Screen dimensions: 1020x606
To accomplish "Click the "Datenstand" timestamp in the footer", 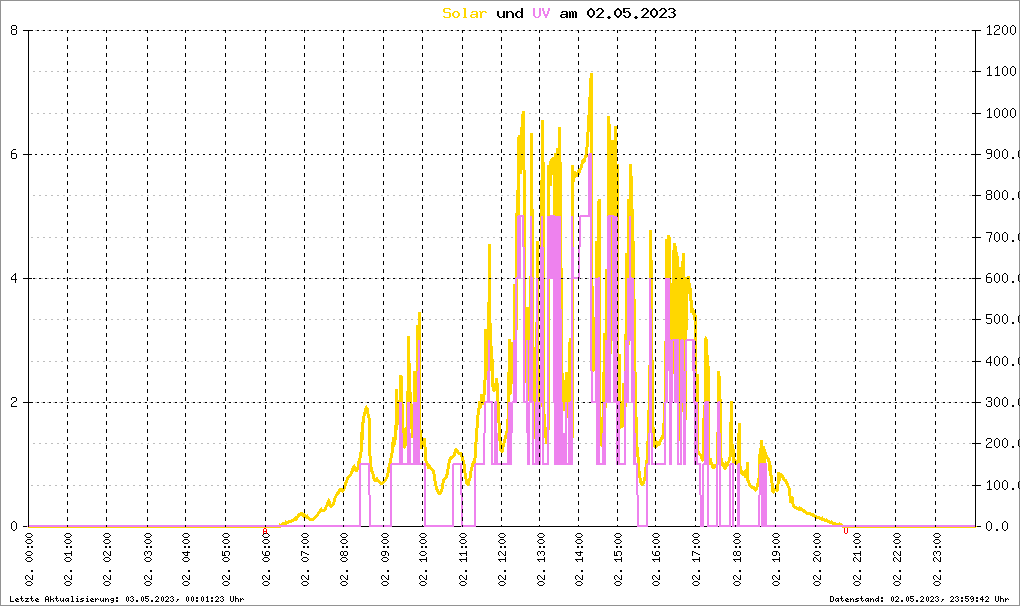I will 919,599.
